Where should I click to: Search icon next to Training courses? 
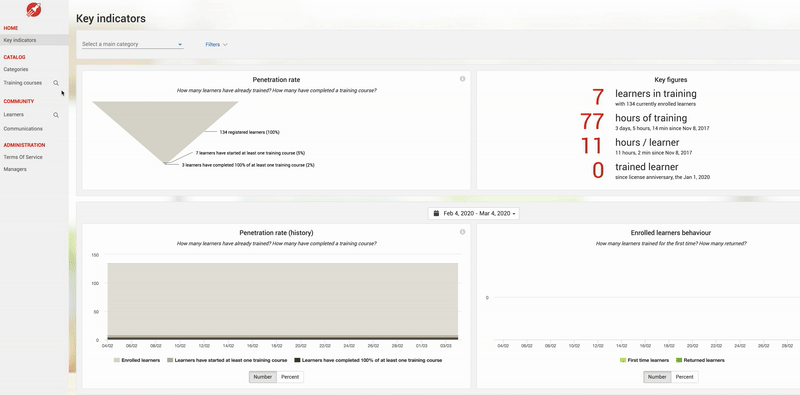[56, 83]
